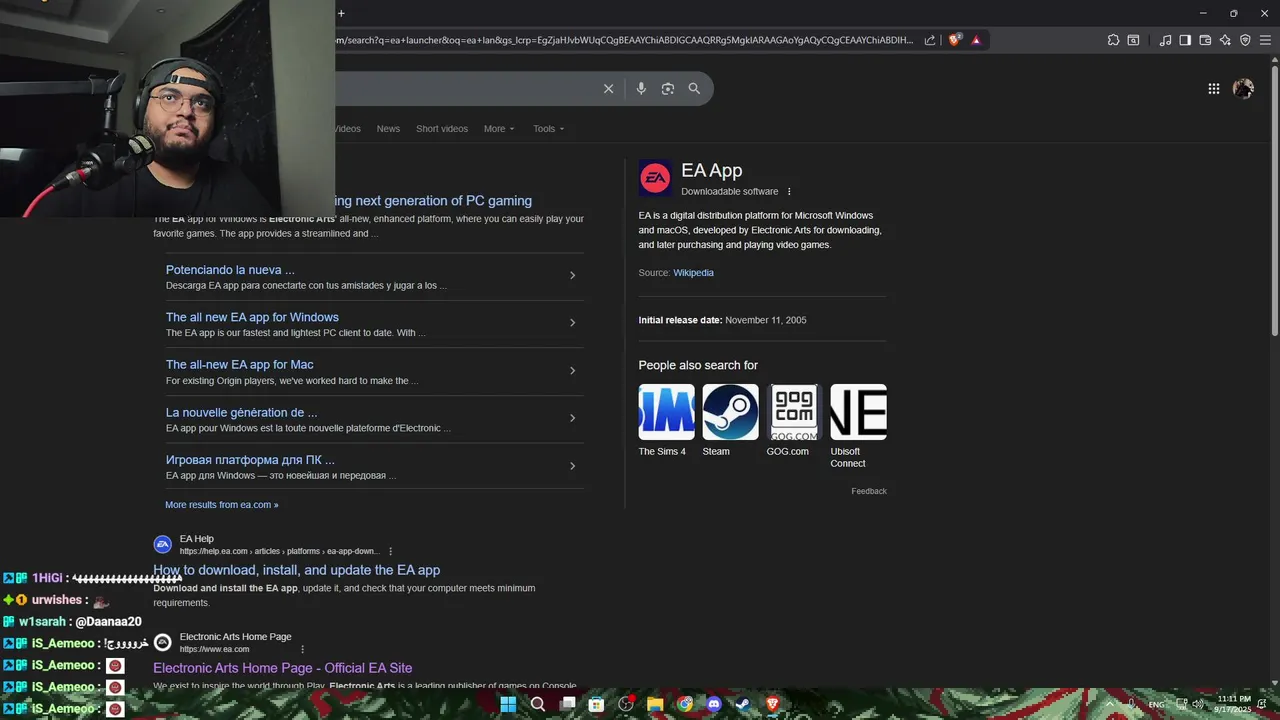Viewport: 1280px width, 720px height.
Task: Open the volume speaker icon in tray
Action: [x=1198, y=704]
